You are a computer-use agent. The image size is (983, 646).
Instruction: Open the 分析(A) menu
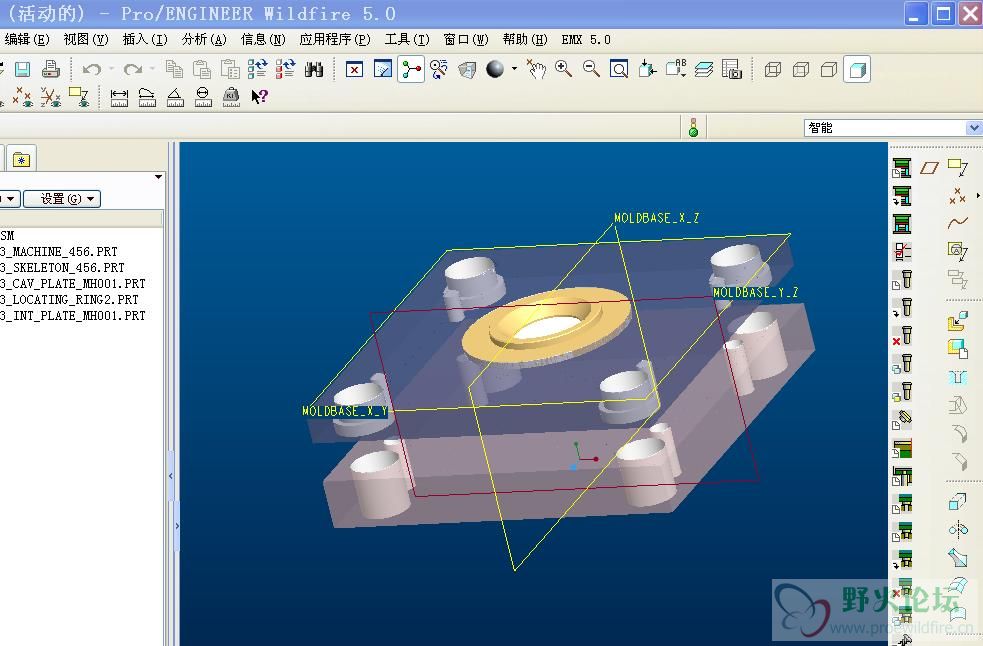click(204, 40)
